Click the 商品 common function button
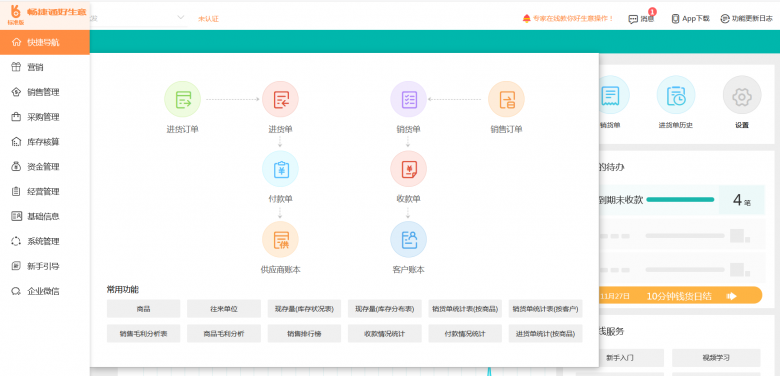 [143, 309]
